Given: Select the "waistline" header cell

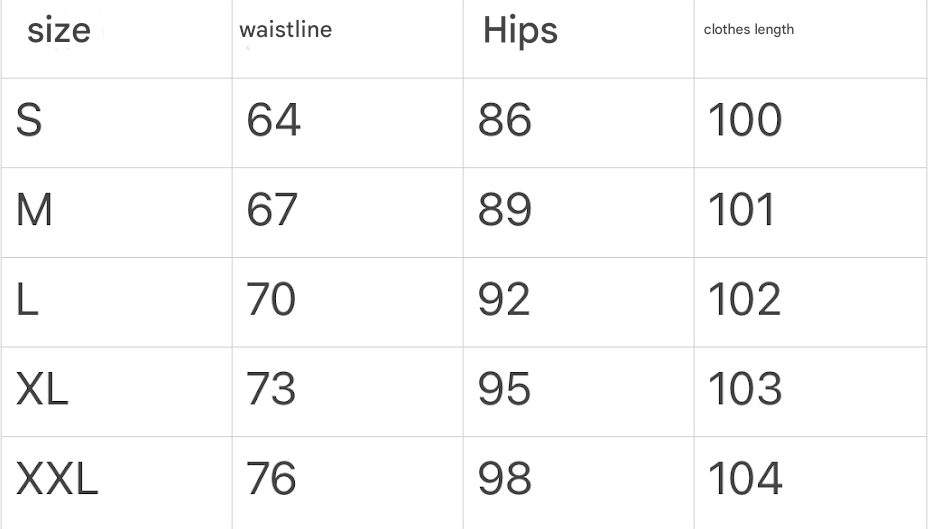Looking at the screenshot, I should click(285, 30).
